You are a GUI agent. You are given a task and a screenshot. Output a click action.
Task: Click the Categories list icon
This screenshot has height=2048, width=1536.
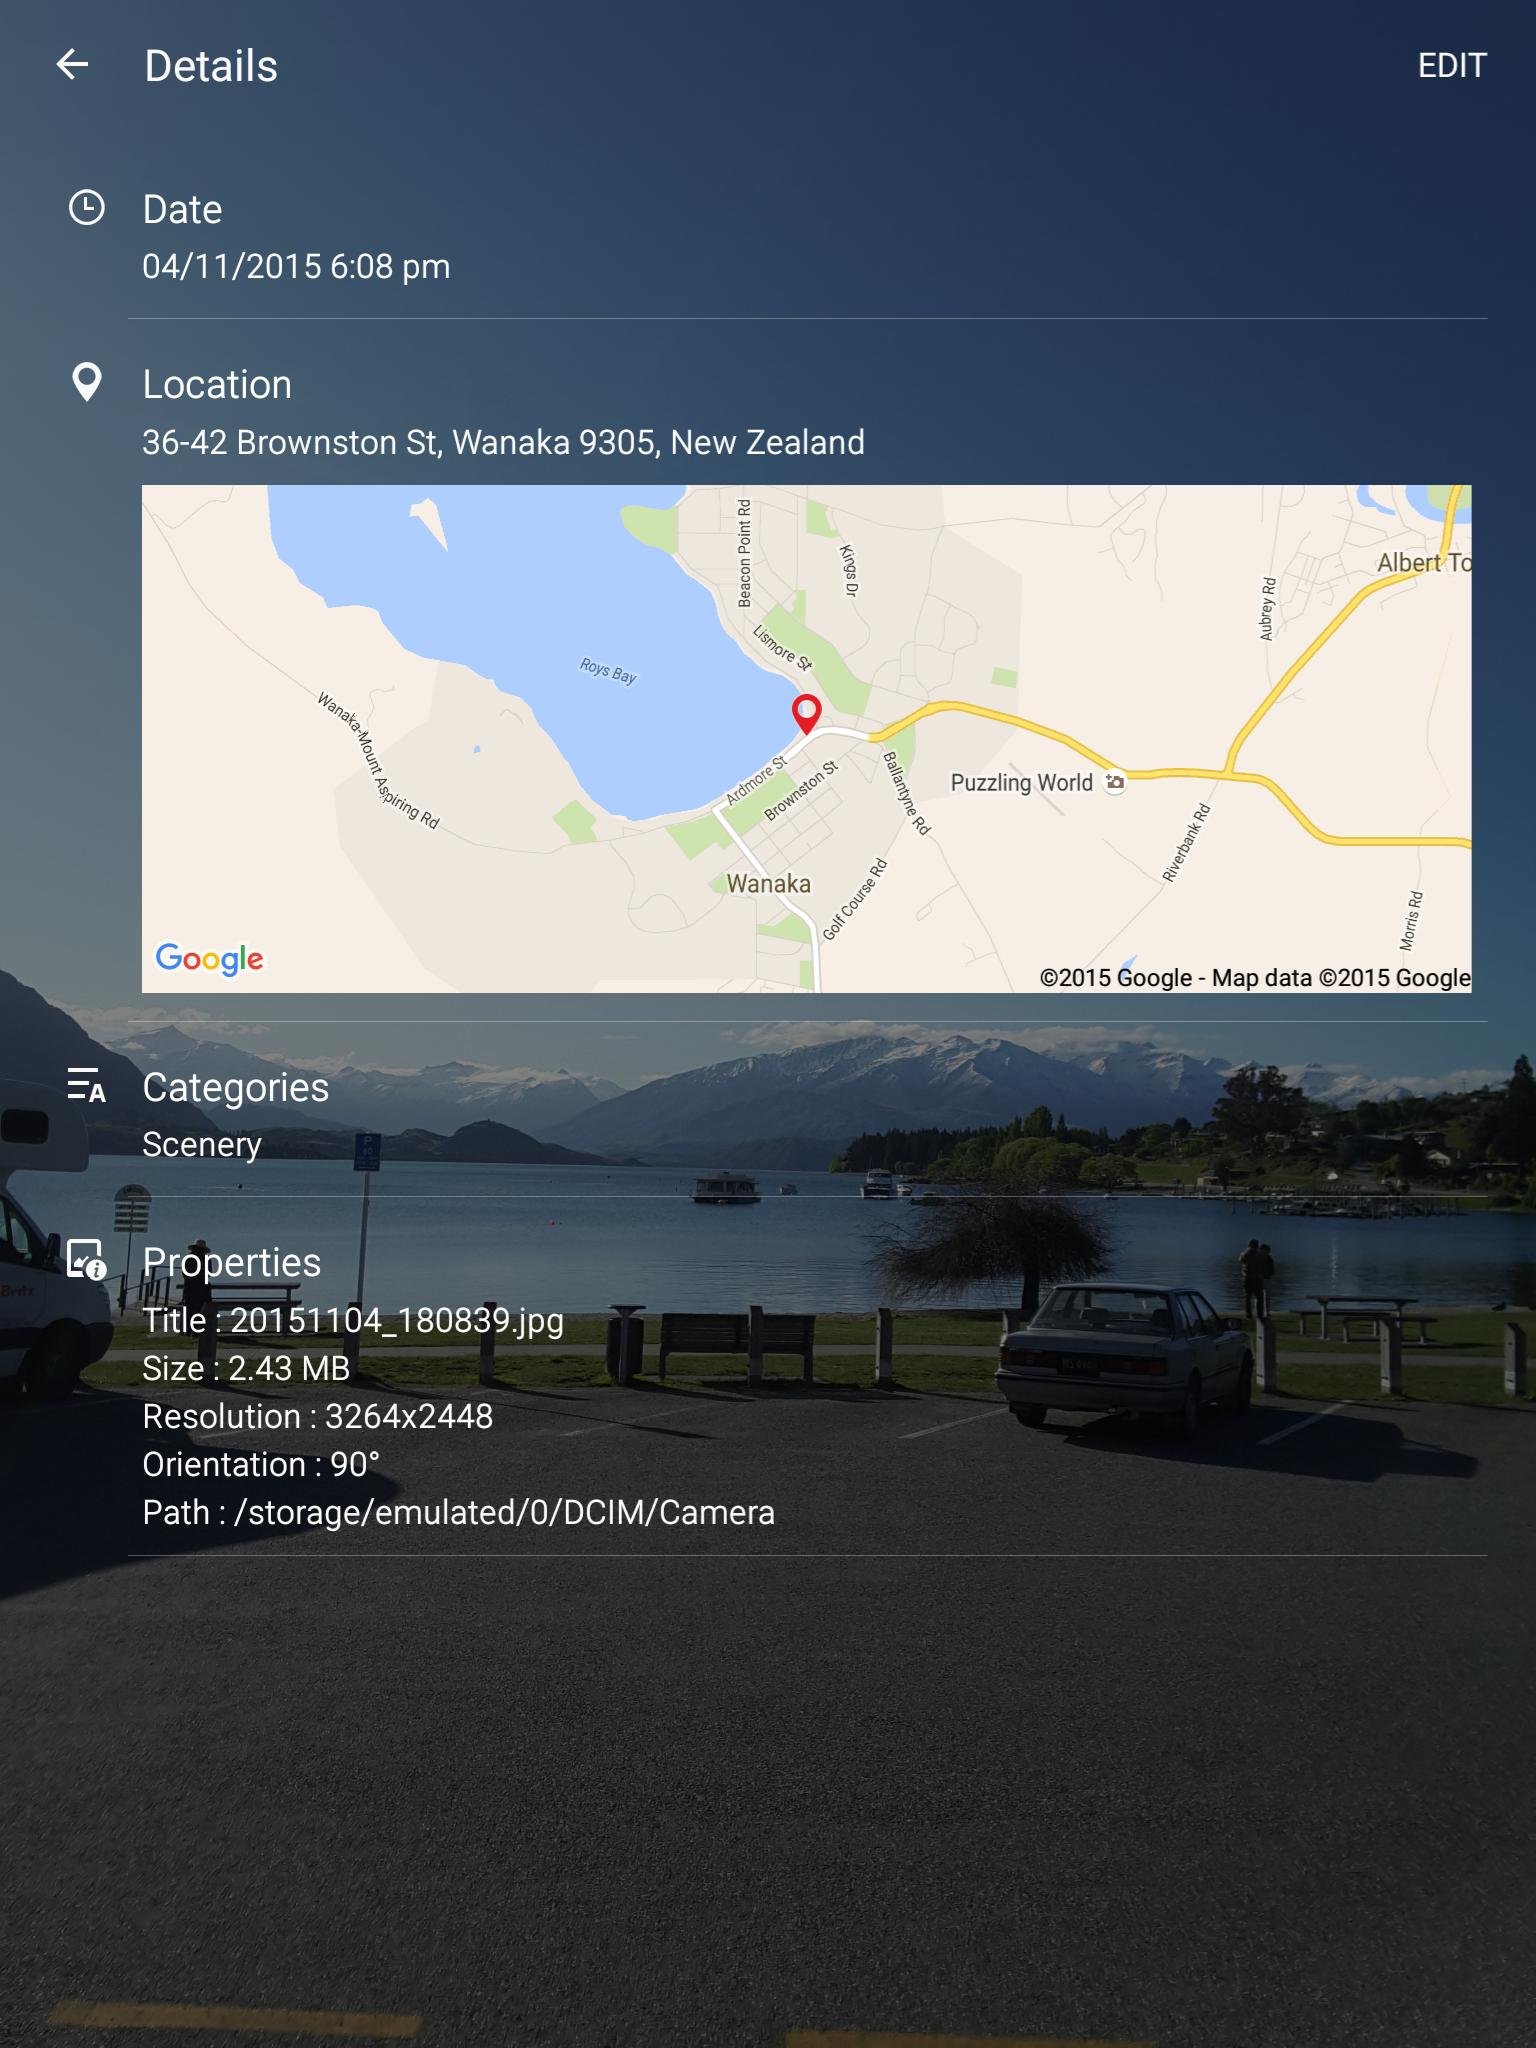[x=87, y=1086]
